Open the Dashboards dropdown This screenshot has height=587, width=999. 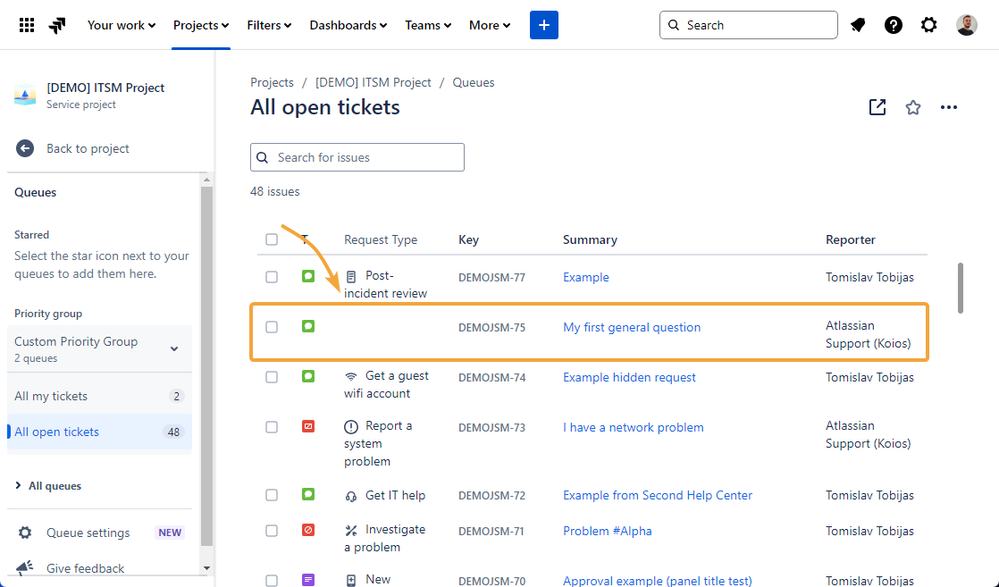(x=348, y=25)
